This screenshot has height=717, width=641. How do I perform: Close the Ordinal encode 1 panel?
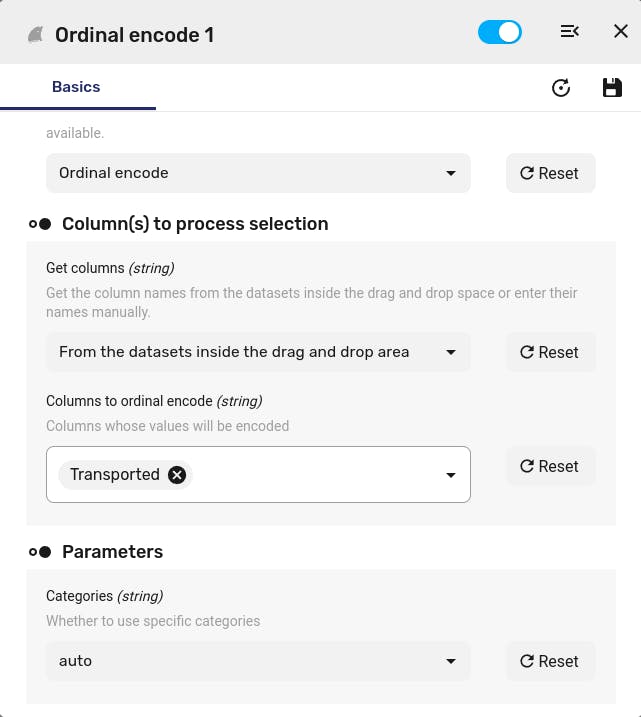[x=620, y=32]
